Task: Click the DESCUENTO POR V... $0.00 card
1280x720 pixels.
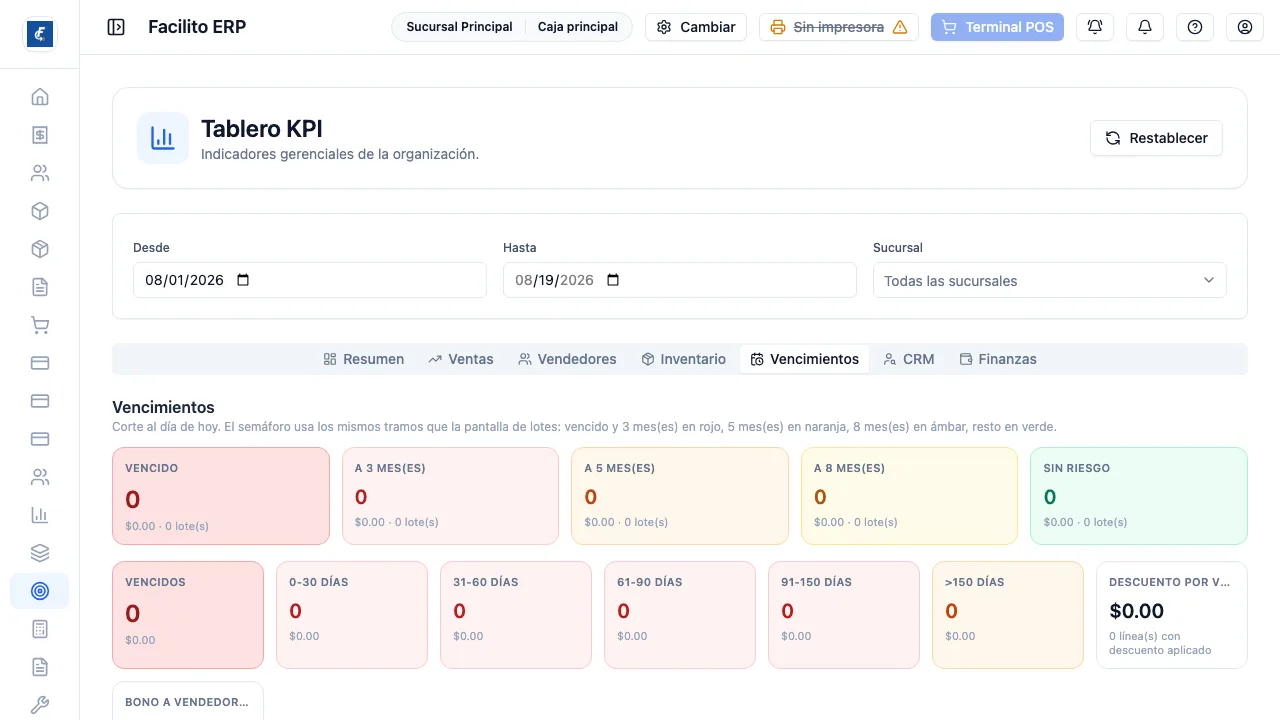Action: (1172, 615)
